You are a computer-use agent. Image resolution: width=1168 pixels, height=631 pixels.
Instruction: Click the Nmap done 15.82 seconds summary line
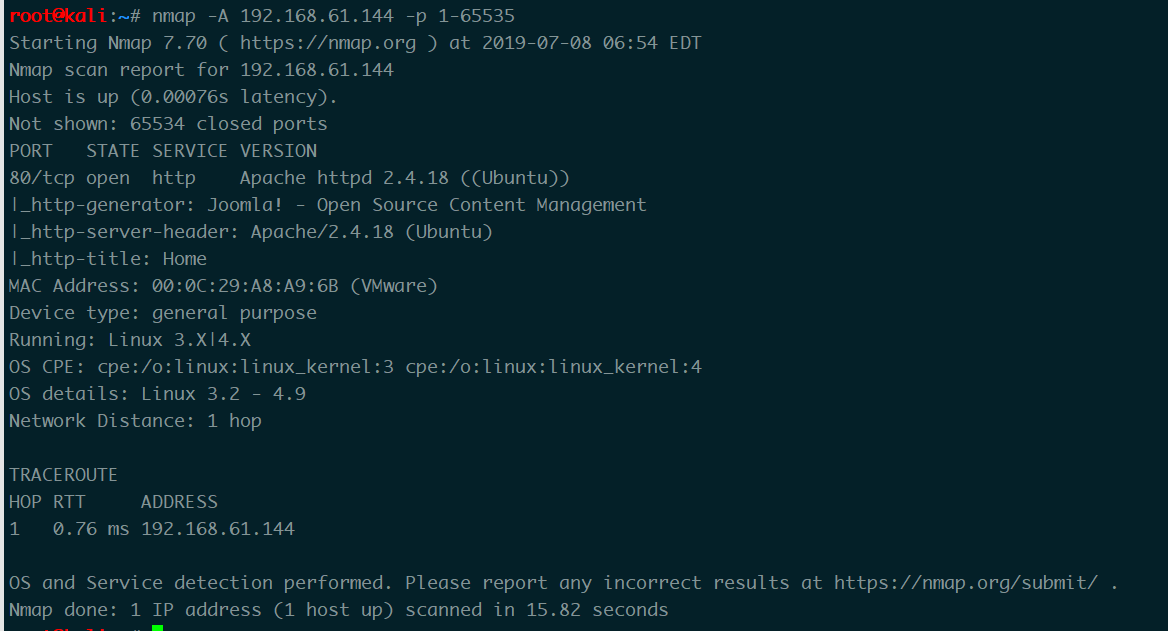[x=339, y=610]
